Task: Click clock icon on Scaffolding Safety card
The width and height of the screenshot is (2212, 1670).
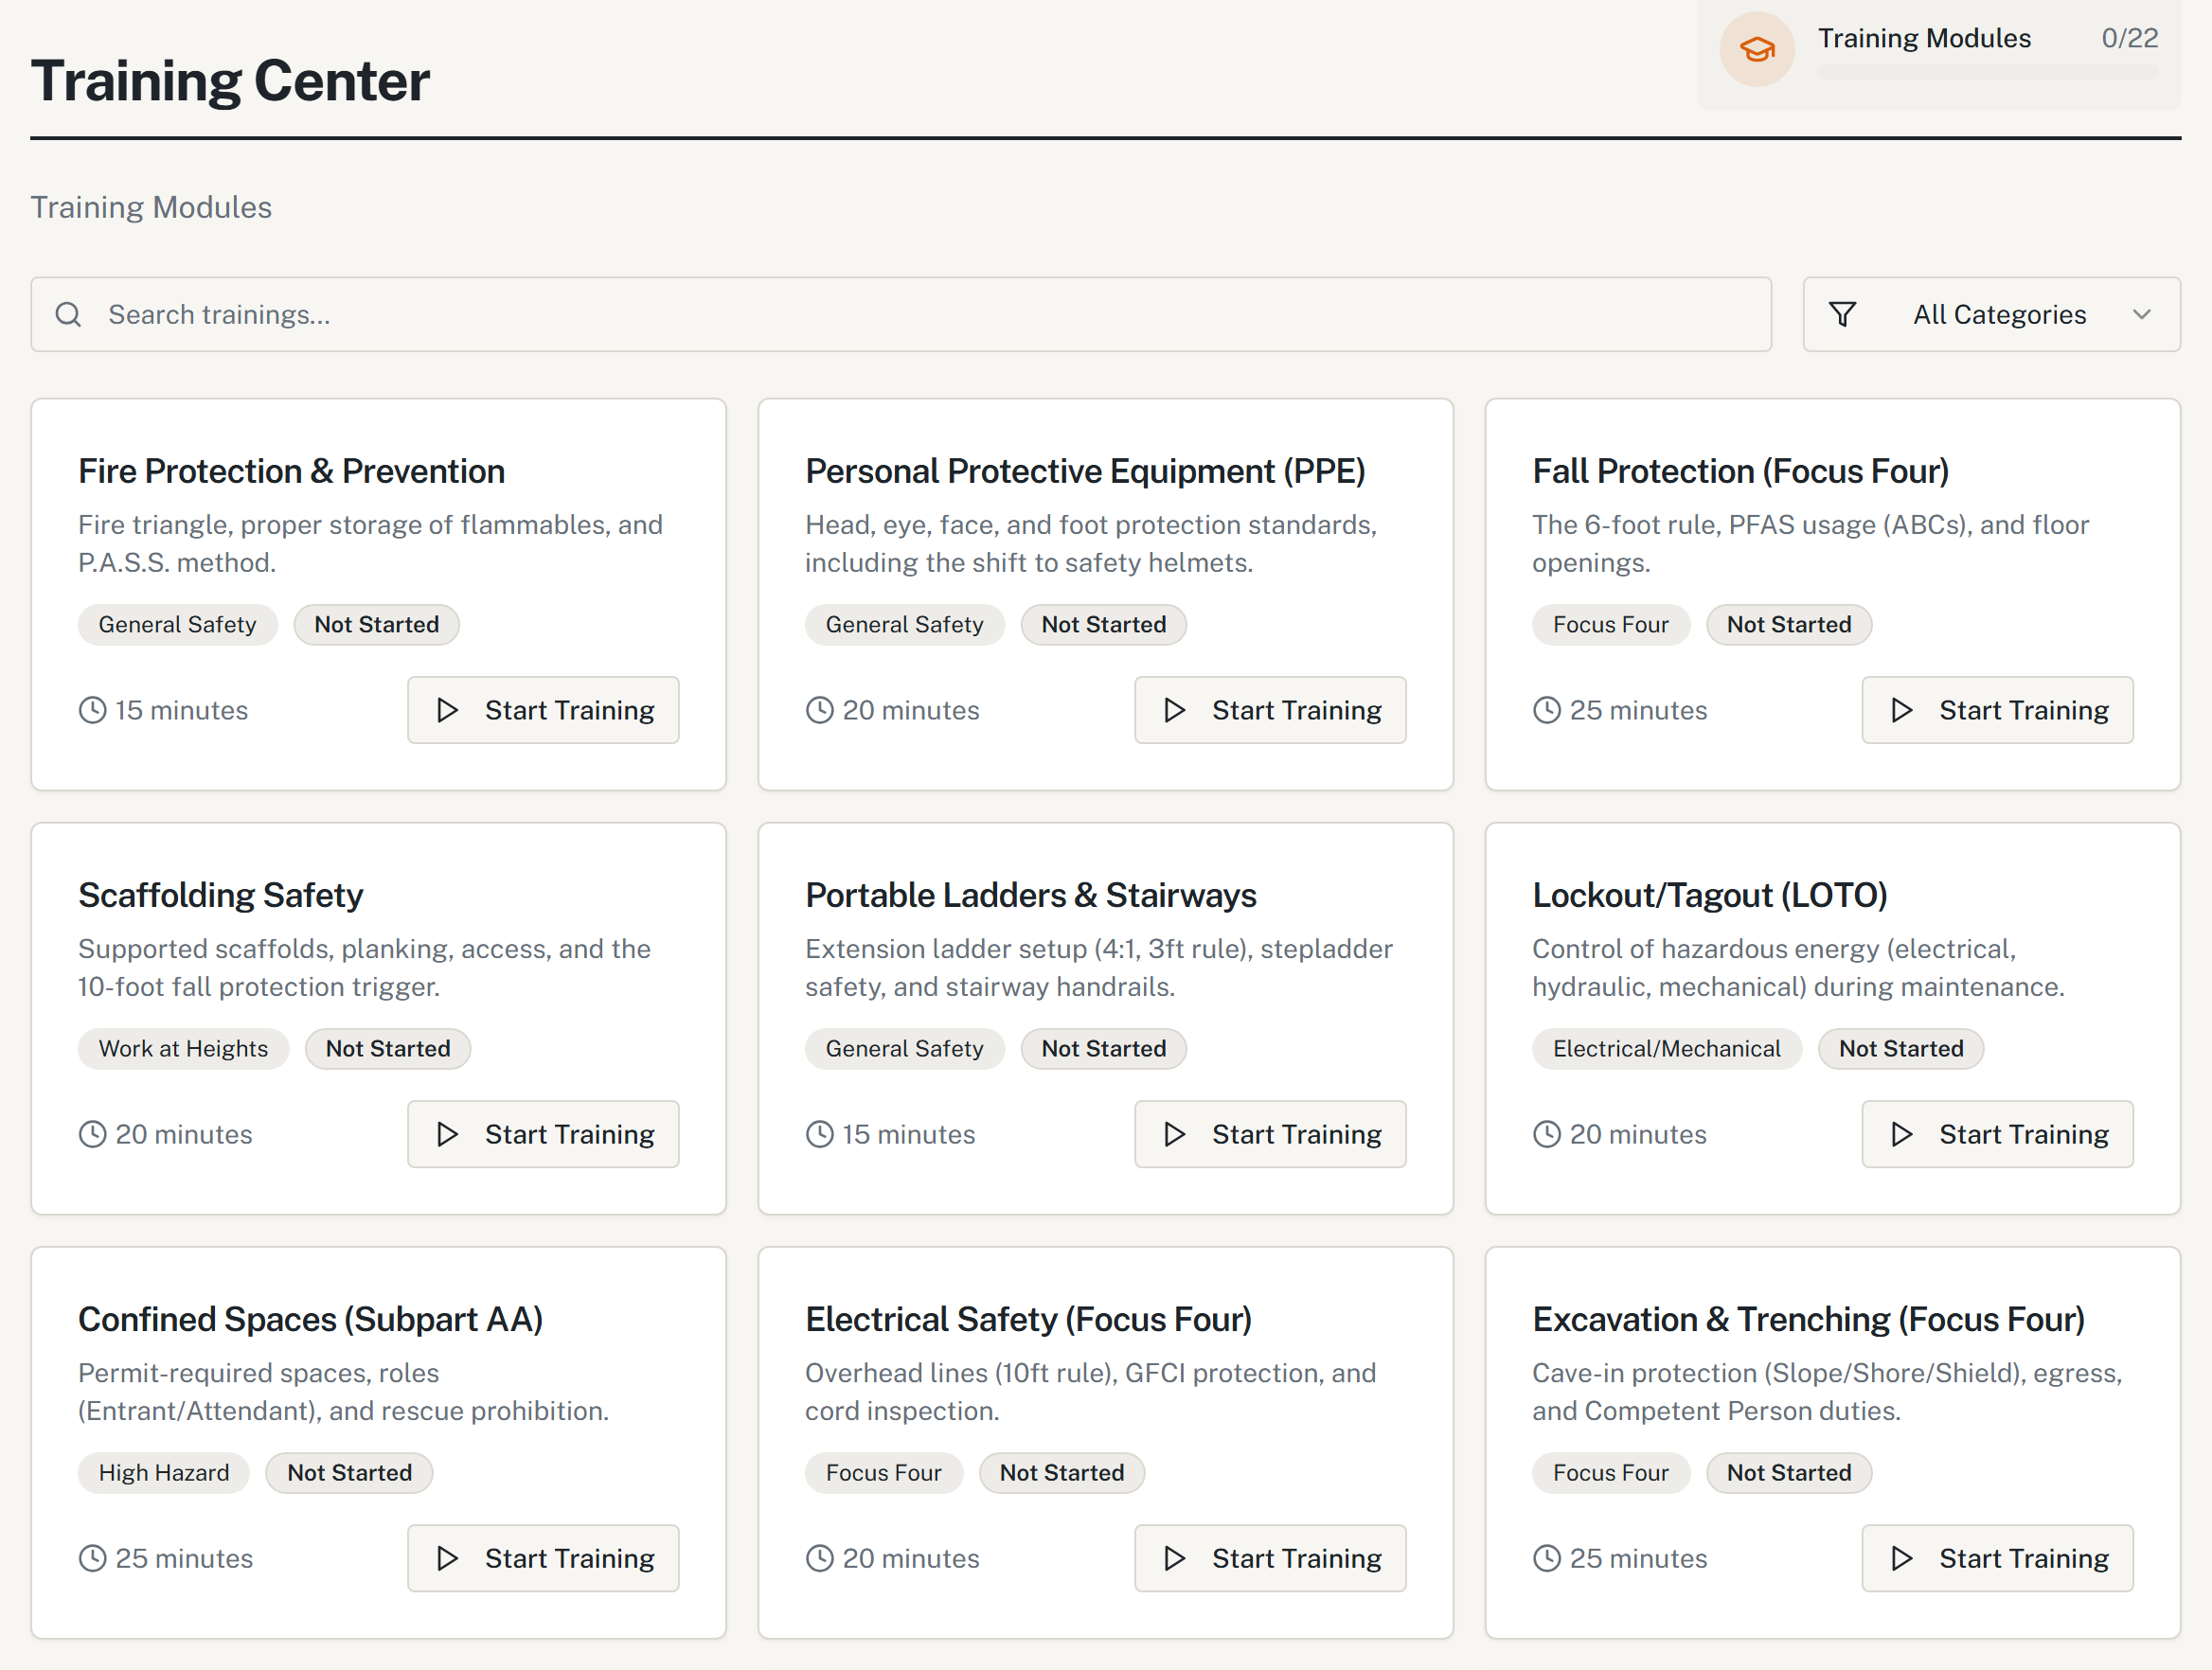Action: click(92, 1134)
